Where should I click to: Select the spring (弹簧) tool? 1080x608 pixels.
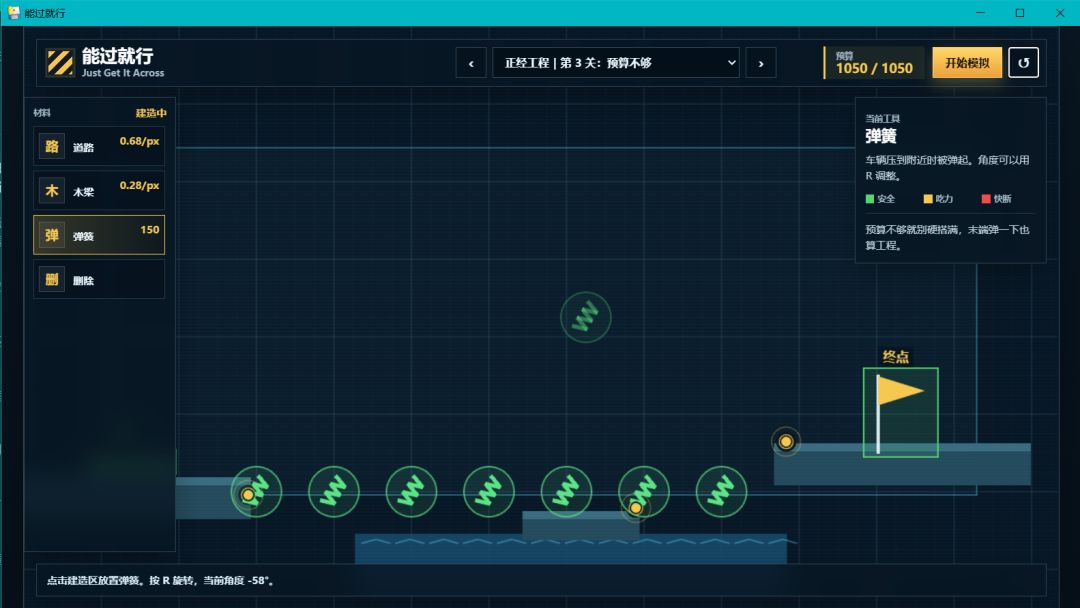98,235
